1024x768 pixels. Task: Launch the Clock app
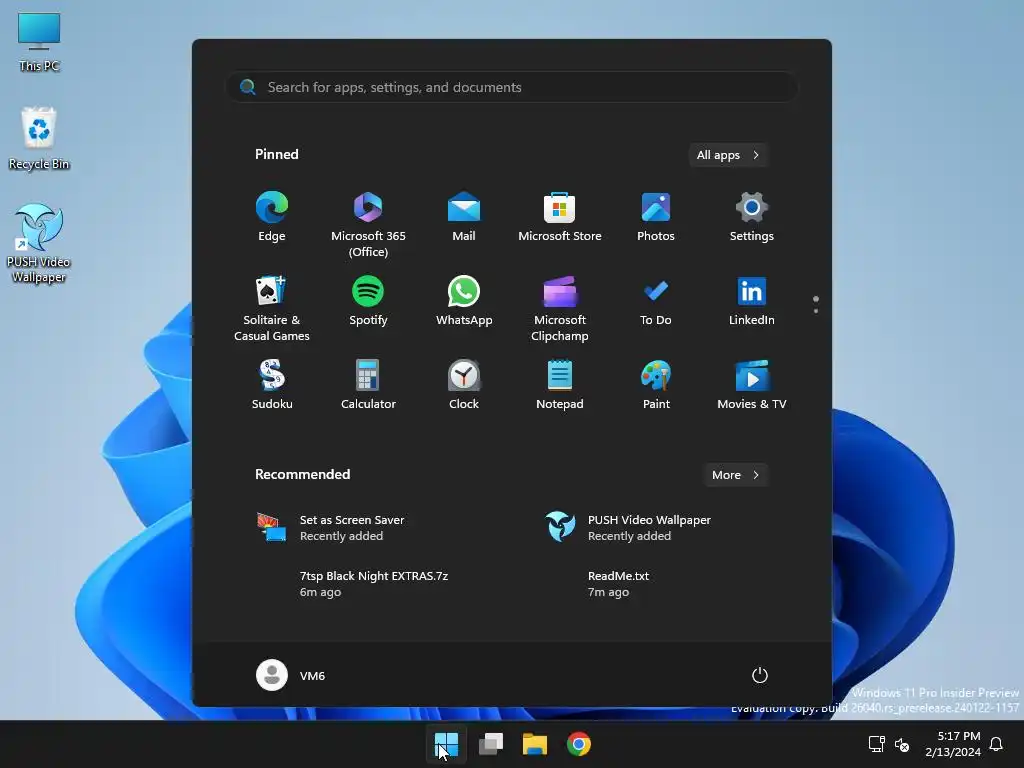click(x=464, y=385)
